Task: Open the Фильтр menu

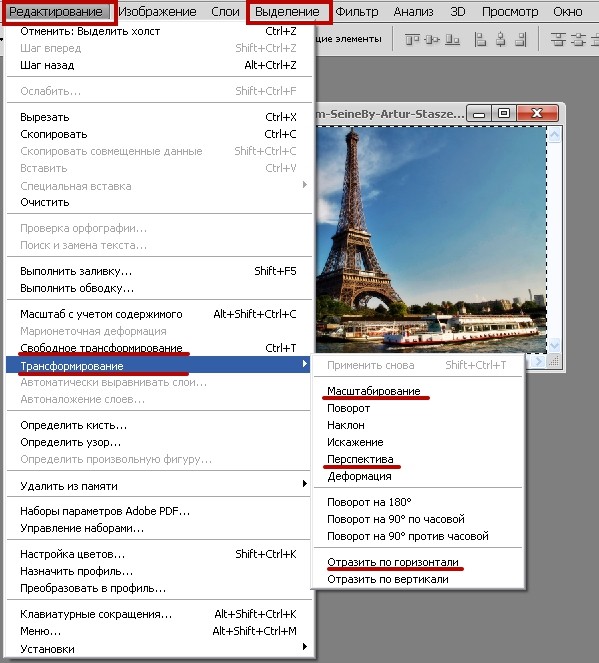Action: [357, 12]
